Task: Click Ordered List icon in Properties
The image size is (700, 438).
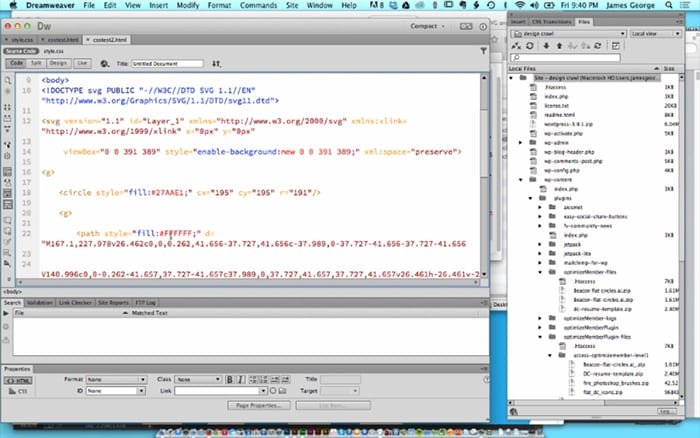Action: (x=264, y=380)
